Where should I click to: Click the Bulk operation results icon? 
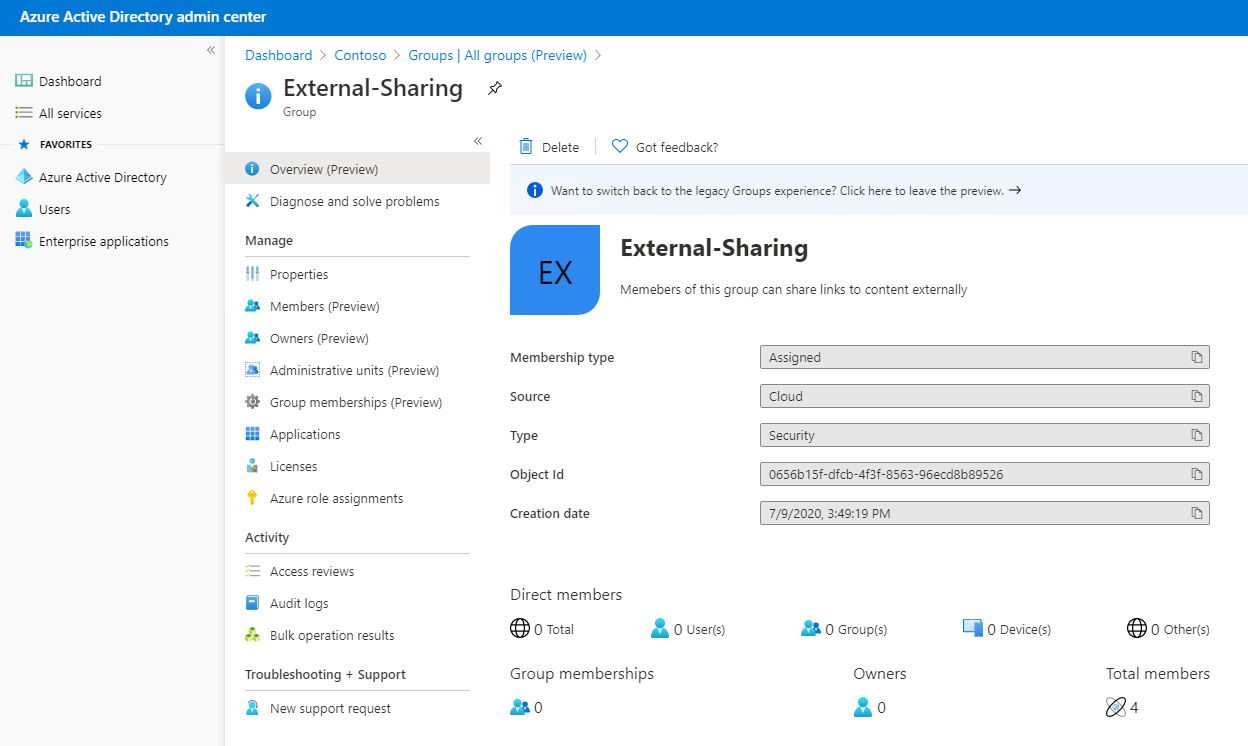pyautogui.click(x=252, y=635)
